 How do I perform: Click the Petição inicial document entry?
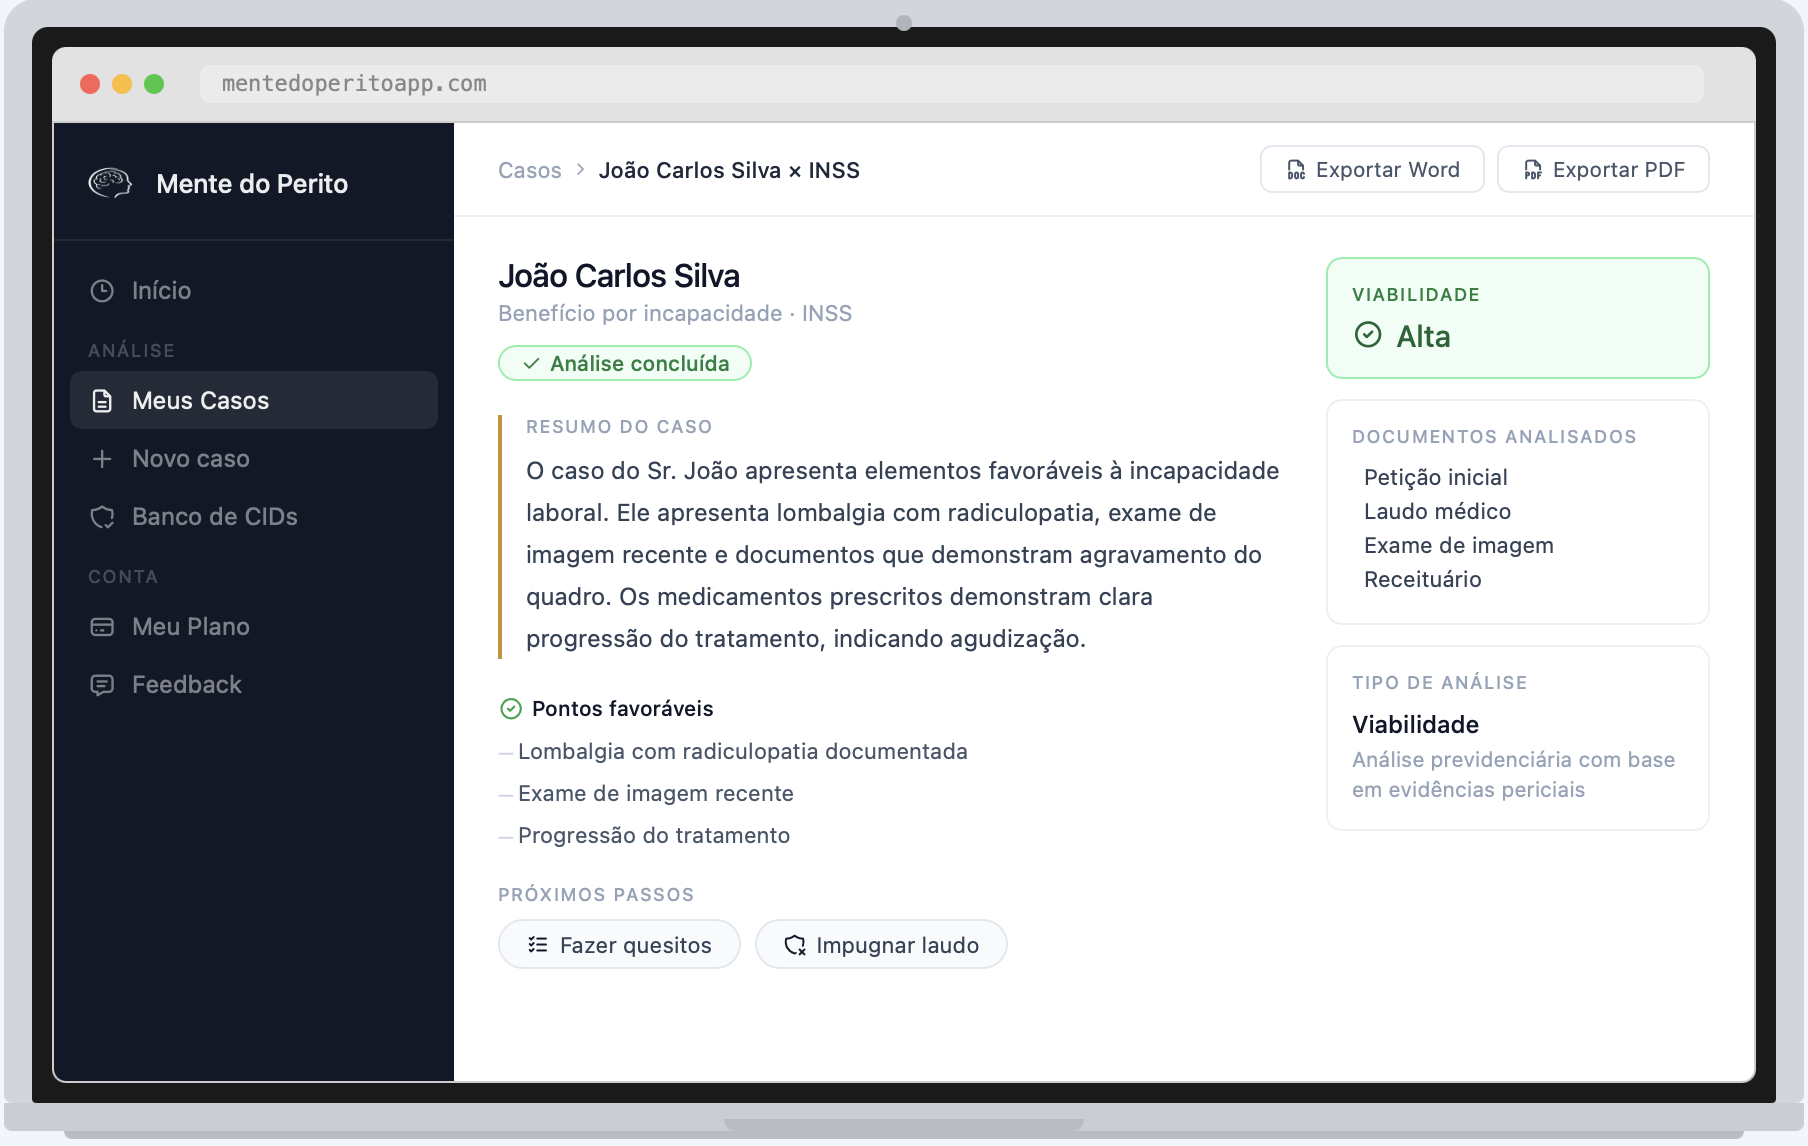coord(1436,478)
